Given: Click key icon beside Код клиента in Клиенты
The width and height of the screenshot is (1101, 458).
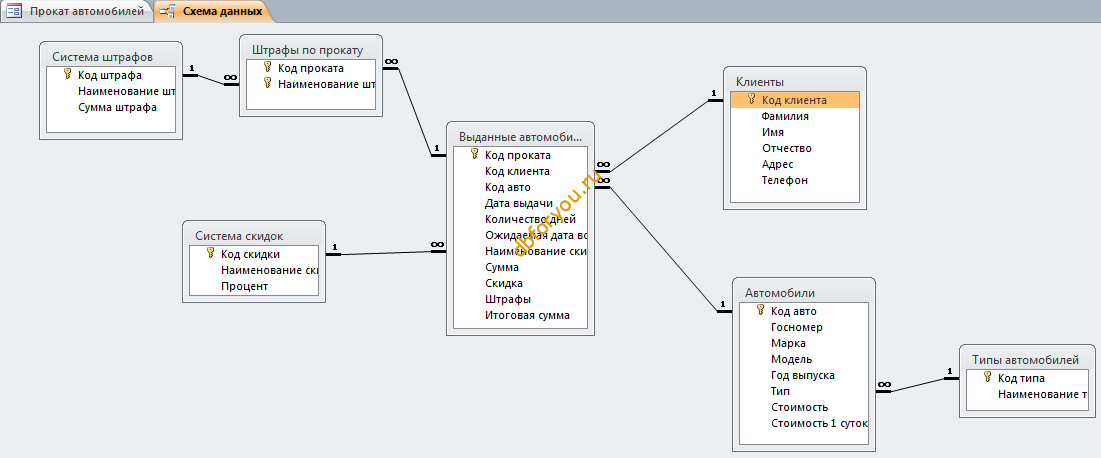Looking at the screenshot, I should (x=751, y=100).
